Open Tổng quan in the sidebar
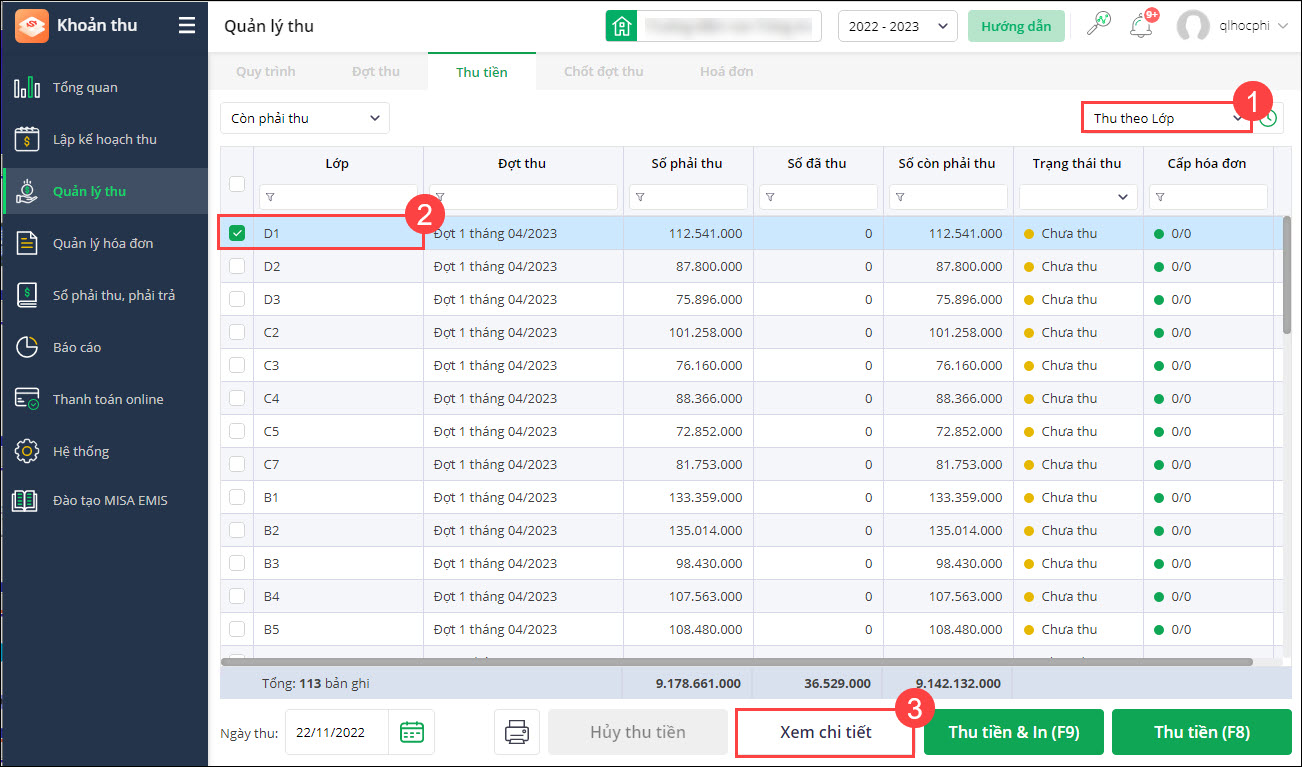 pos(104,87)
